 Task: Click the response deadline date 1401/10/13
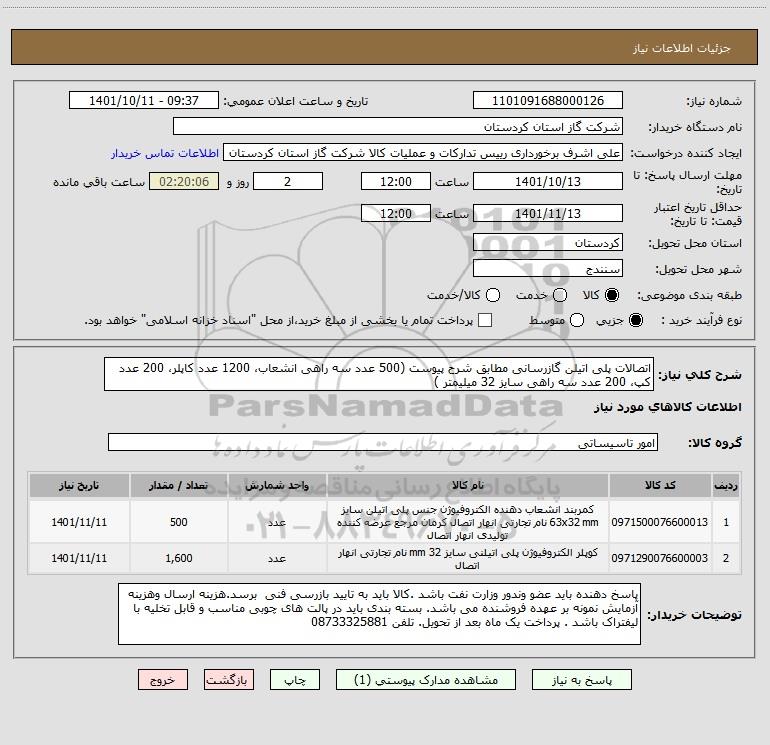548,181
